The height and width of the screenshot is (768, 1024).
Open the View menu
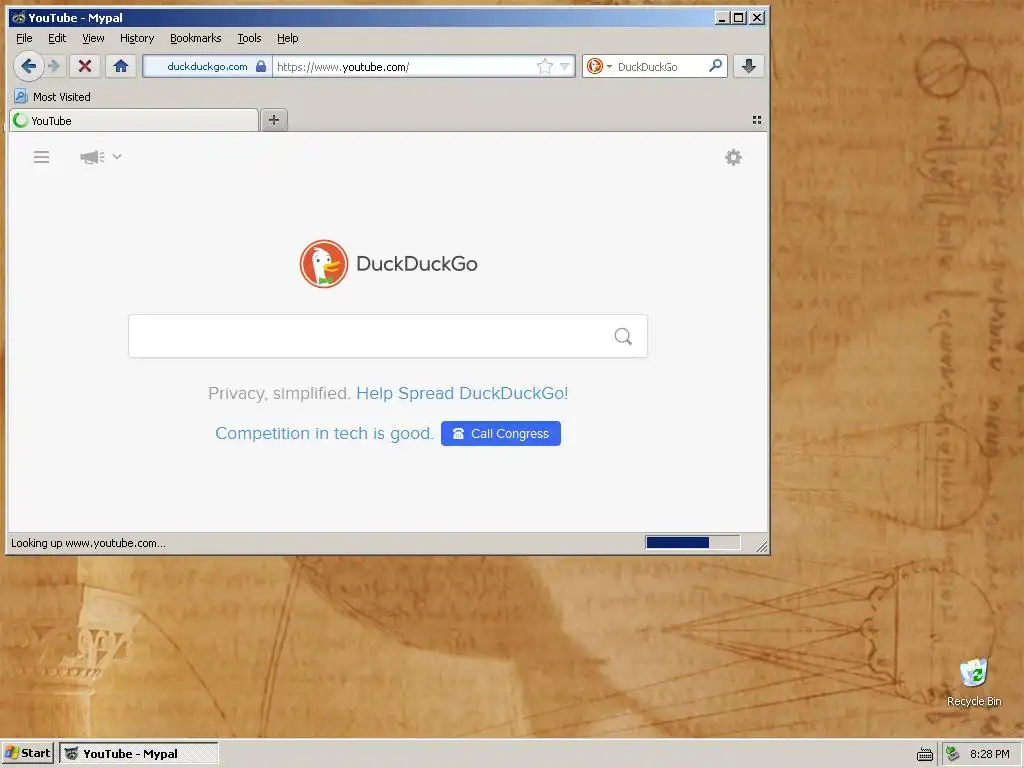93,39
